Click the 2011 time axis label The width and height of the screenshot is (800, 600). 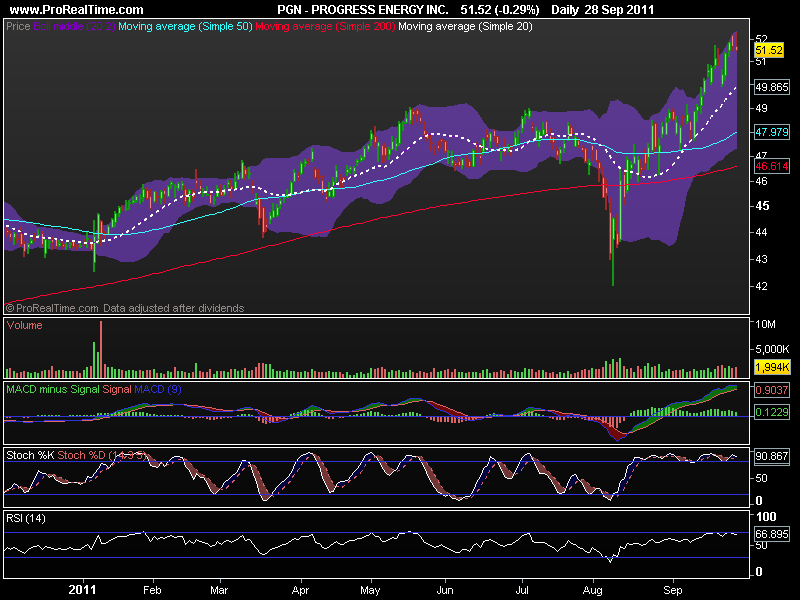[x=82, y=590]
